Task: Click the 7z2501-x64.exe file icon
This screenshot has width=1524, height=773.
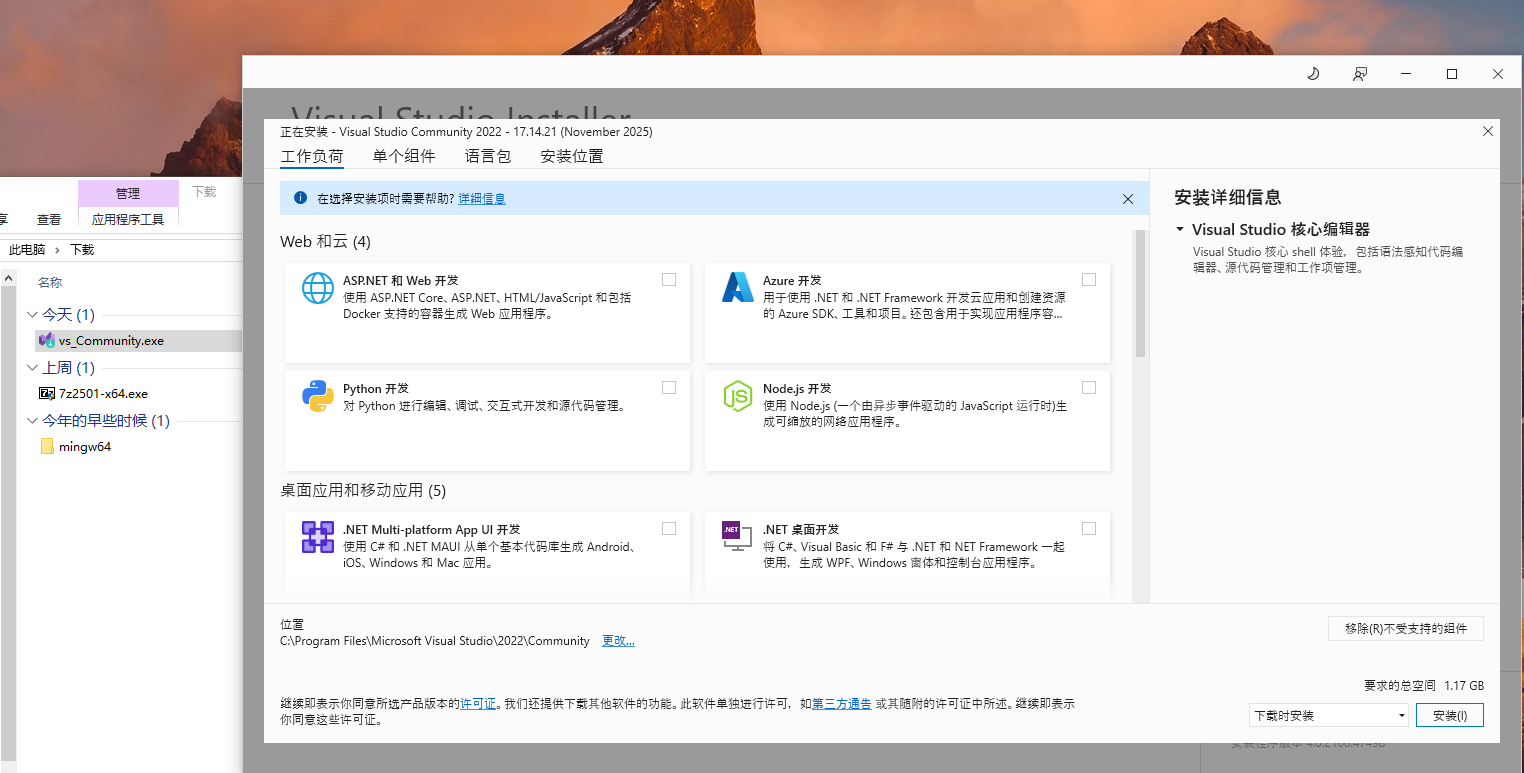Action: [46, 394]
